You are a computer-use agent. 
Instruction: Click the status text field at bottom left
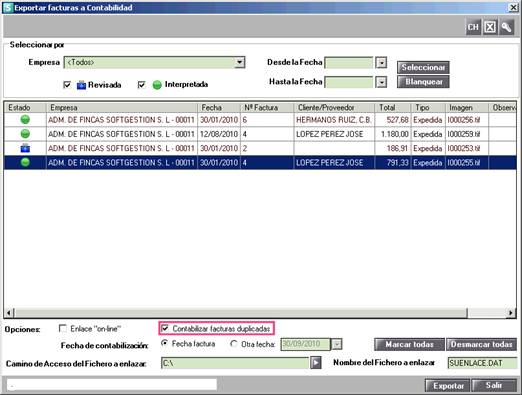point(112,385)
